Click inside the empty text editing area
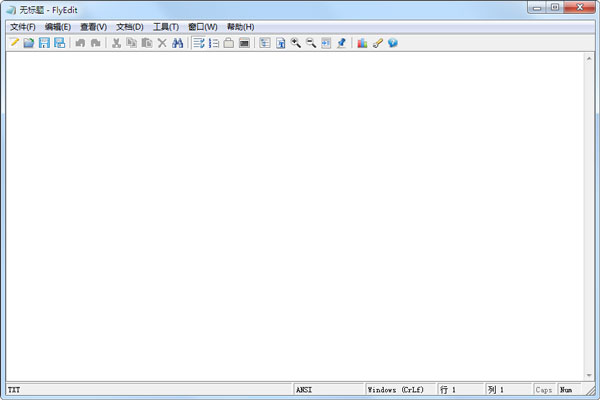This screenshot has width=600, height=400. pyautogui.click(x=290, y=210)
